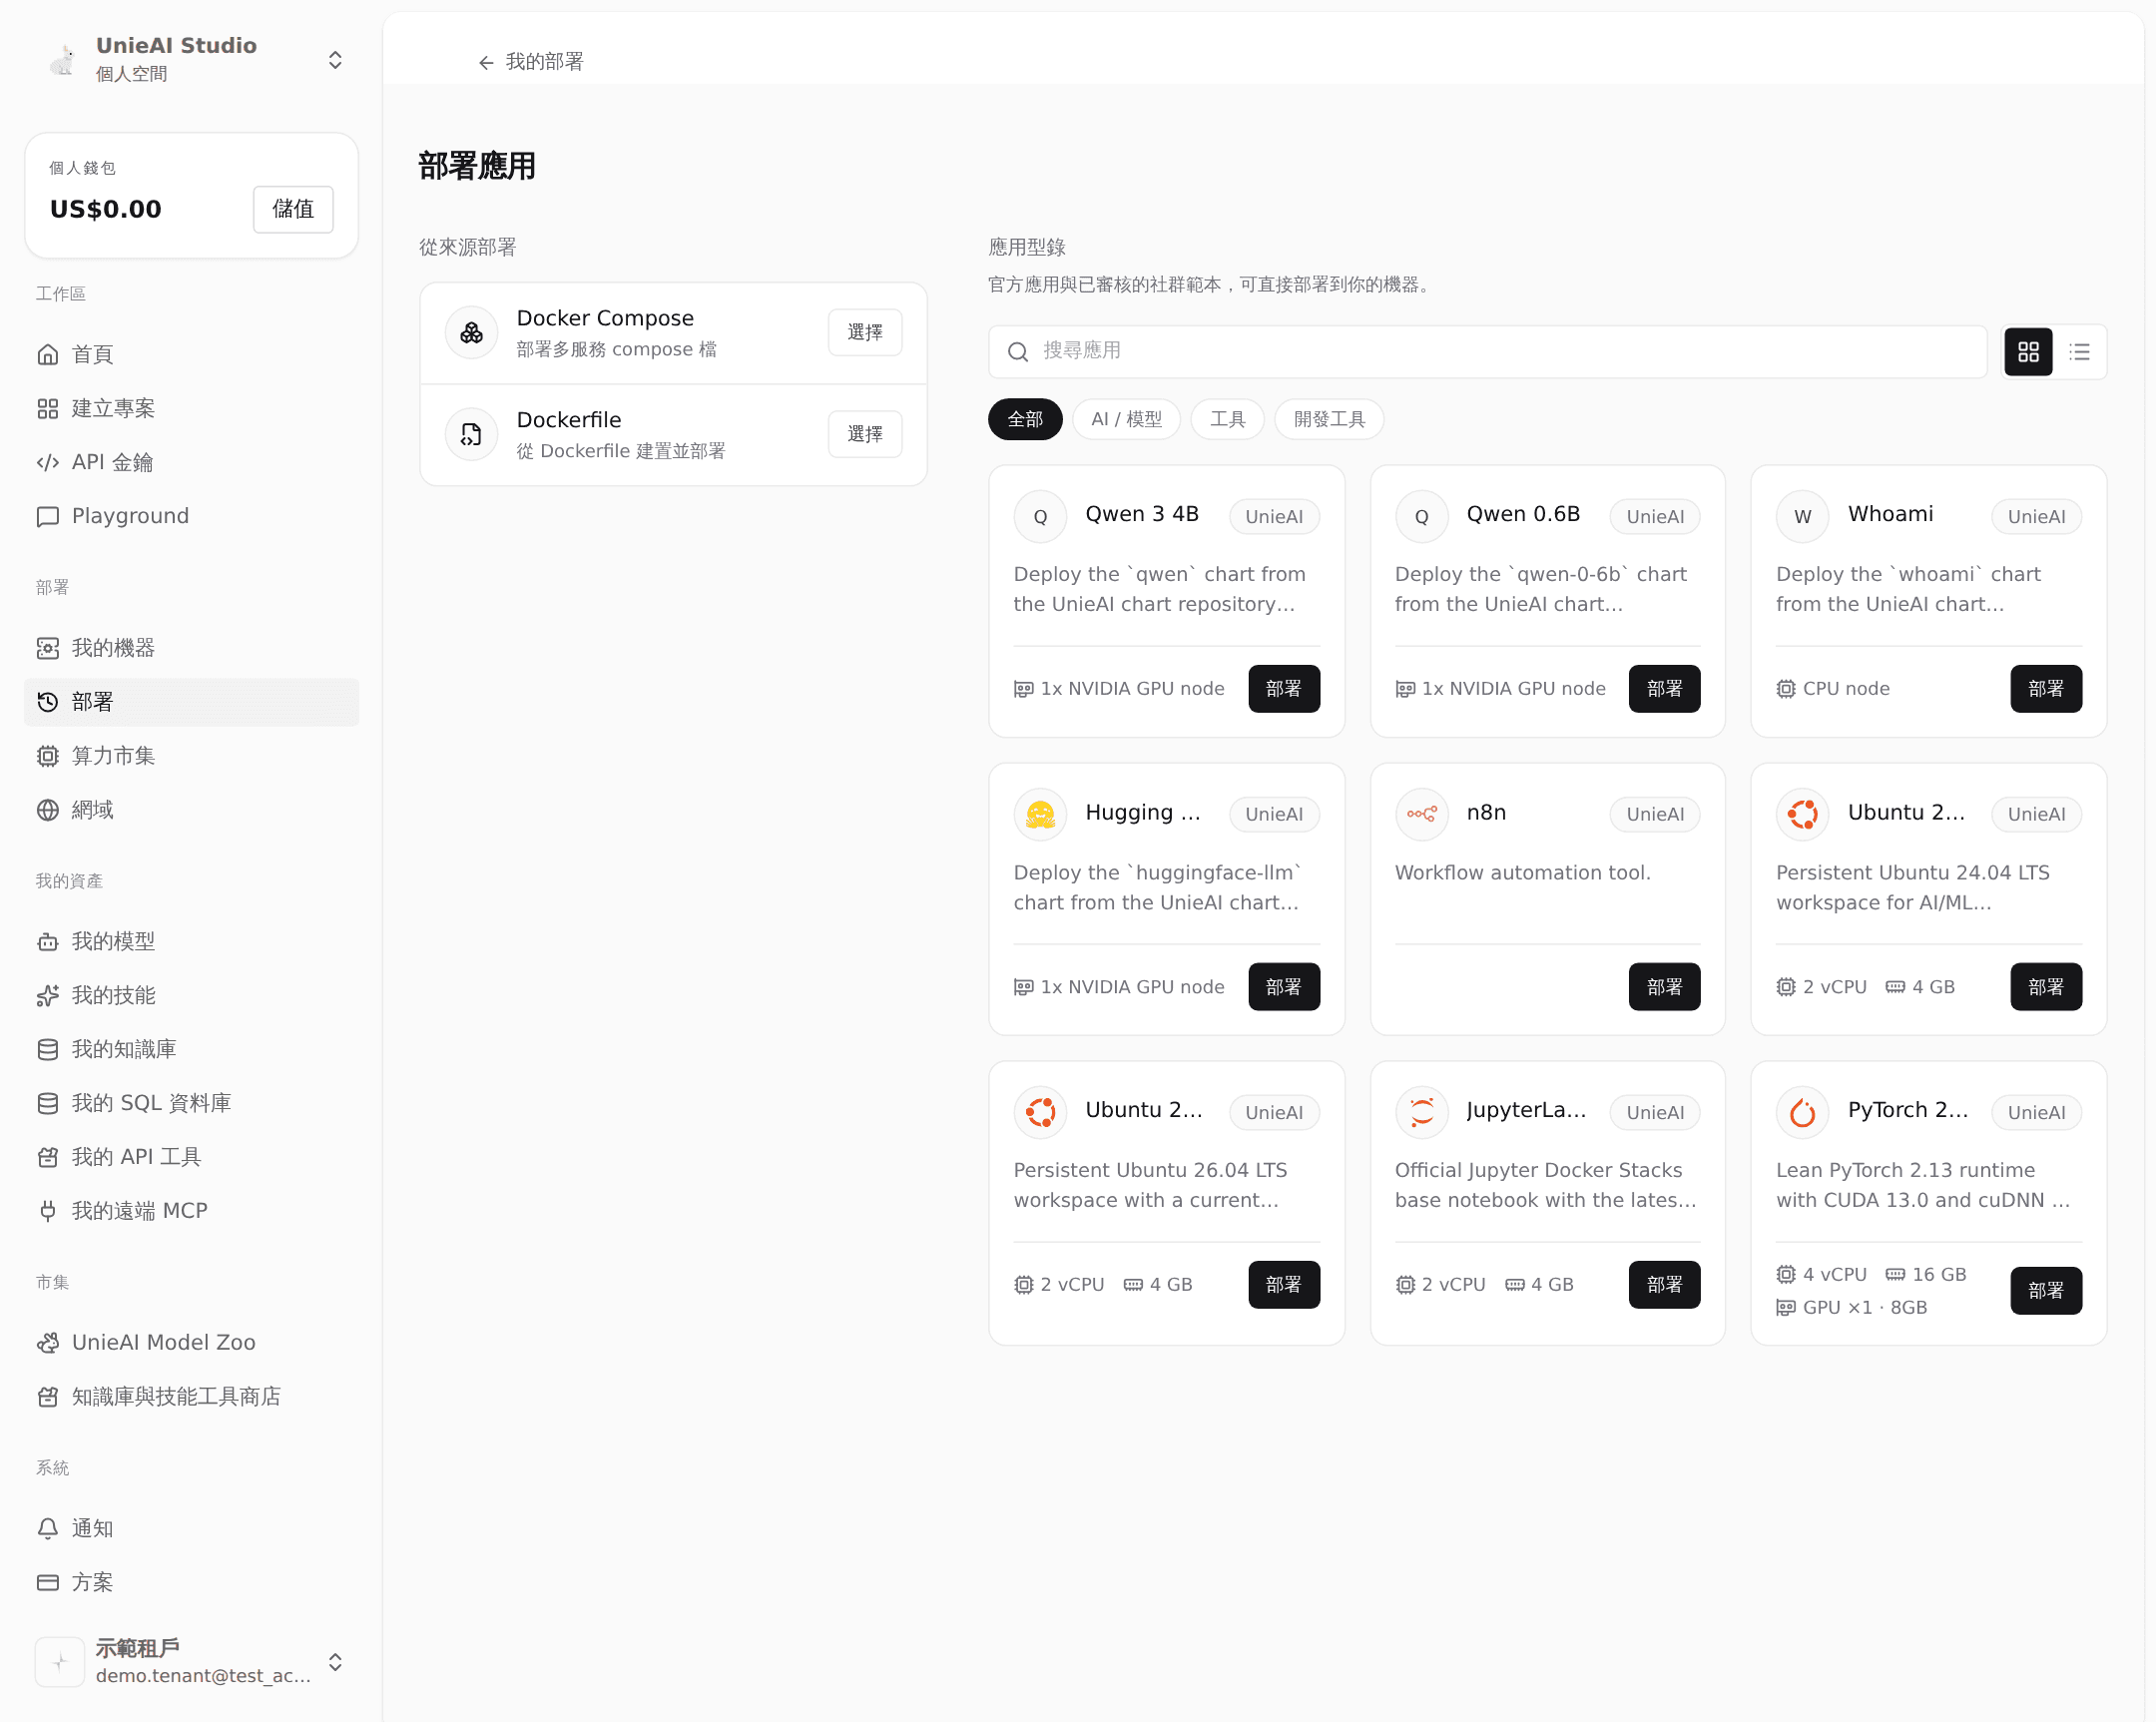Open 方案 plans in sidebar
Screen dimensions: 2156x1722
[191, 1582]
